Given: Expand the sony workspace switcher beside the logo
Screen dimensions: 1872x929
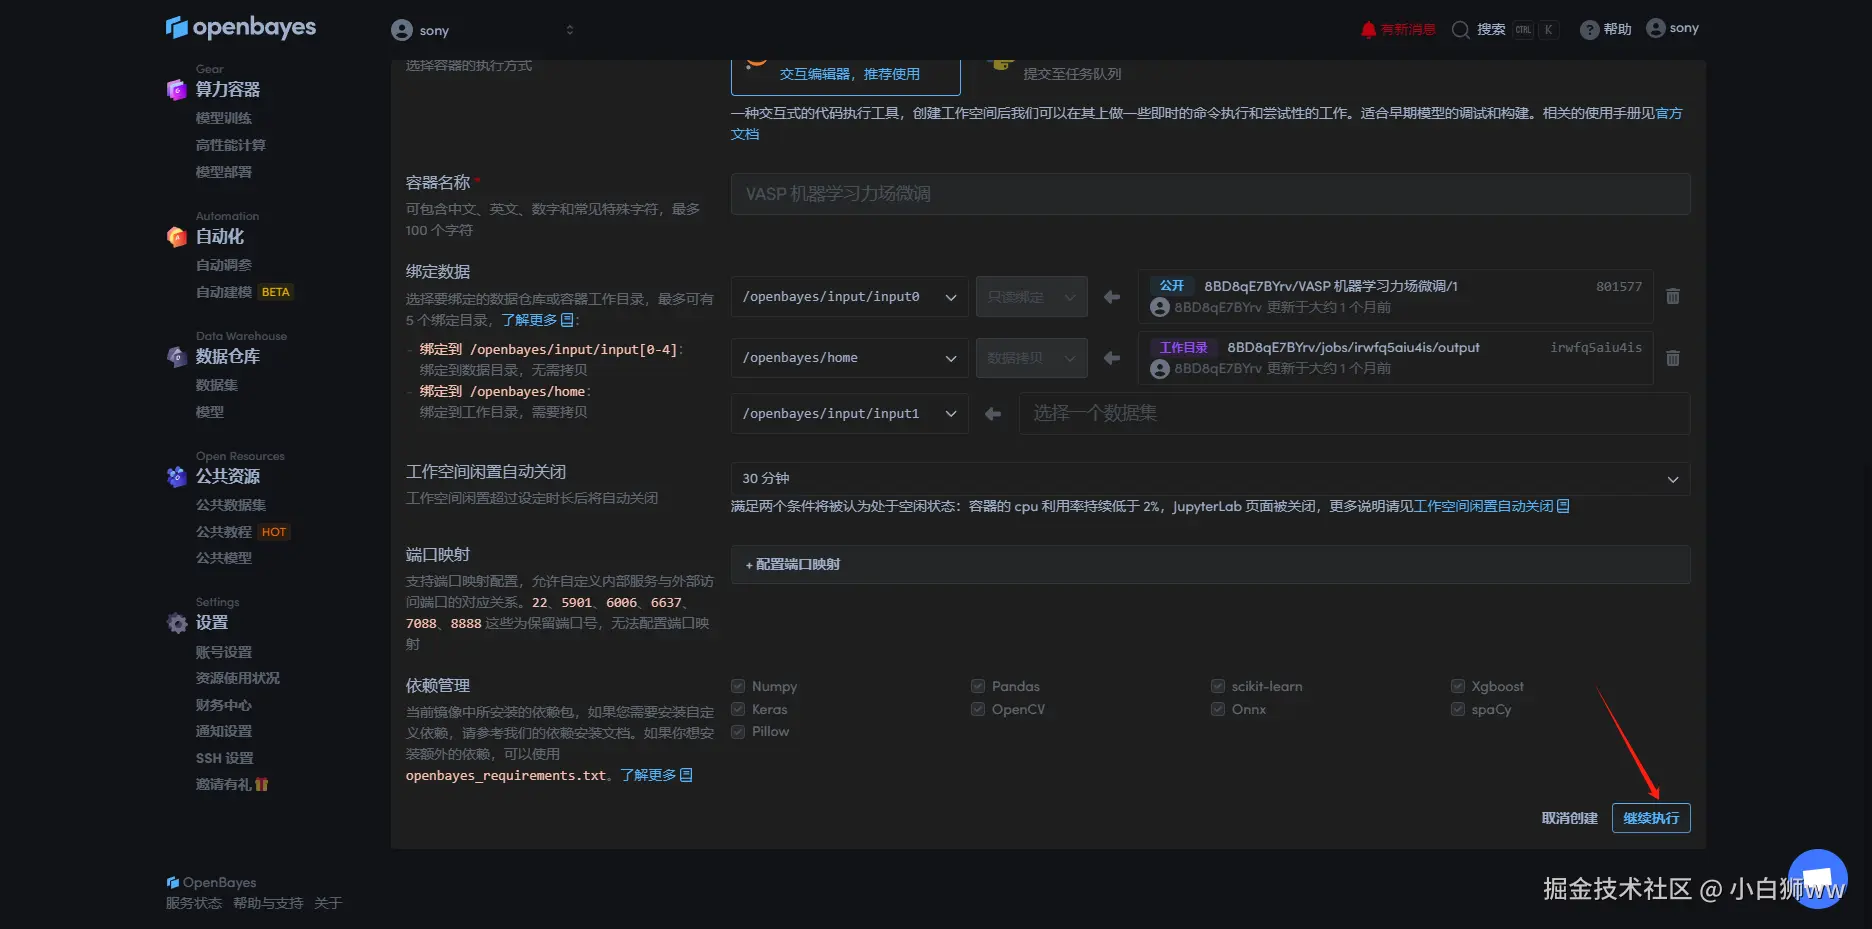Looking at the screenshot, I should click(483, 30).
